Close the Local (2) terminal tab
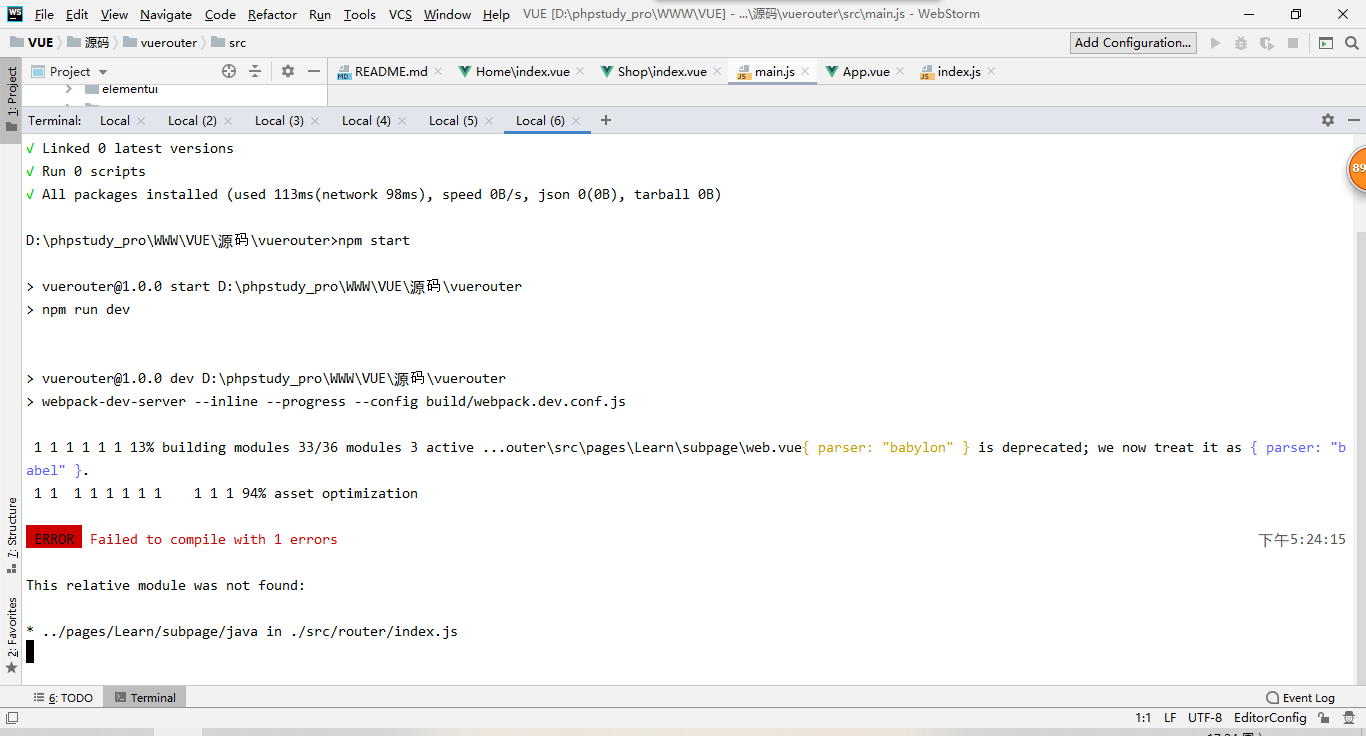Image resolution: width=1366 pixels, height=736 pixels. [x=228, y=121]
